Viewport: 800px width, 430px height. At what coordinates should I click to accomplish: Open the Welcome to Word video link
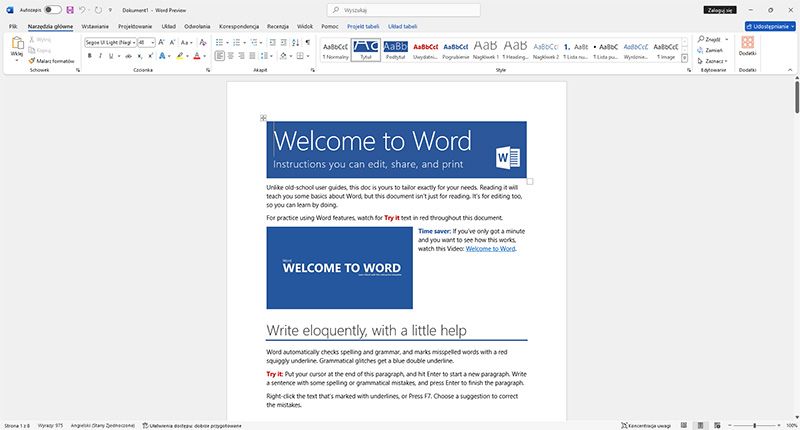click(490, 248)
